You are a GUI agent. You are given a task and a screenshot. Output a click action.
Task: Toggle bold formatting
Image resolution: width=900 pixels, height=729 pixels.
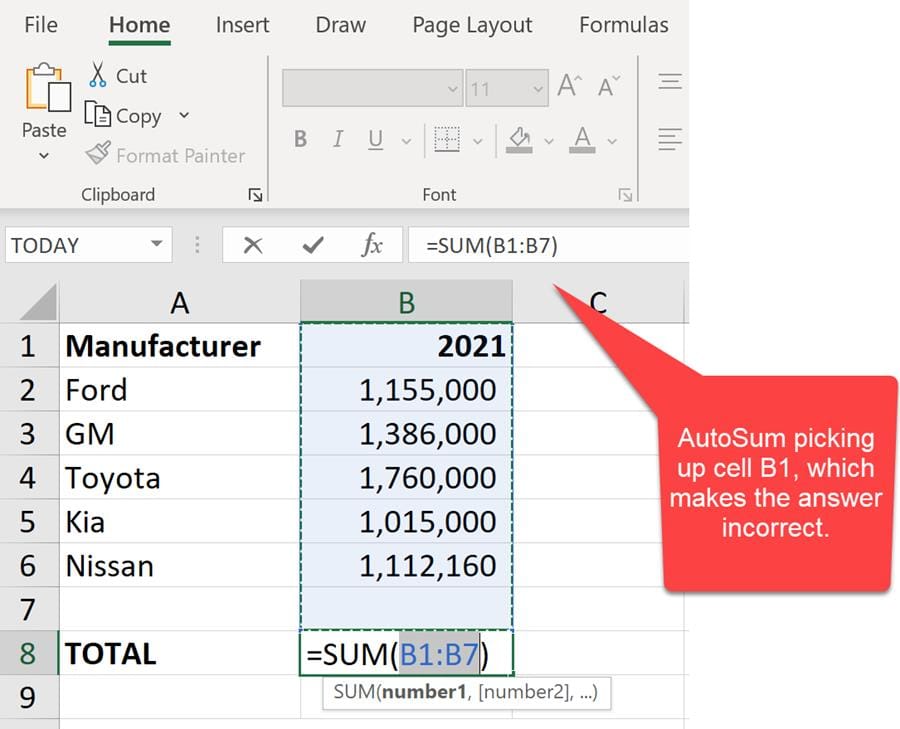[299, 139]
